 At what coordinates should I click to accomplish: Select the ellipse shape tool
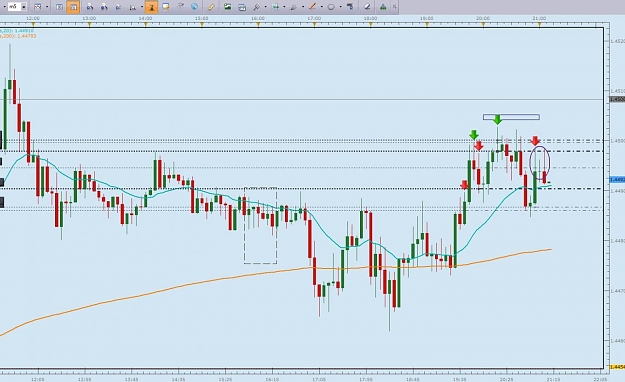(331, 7)
